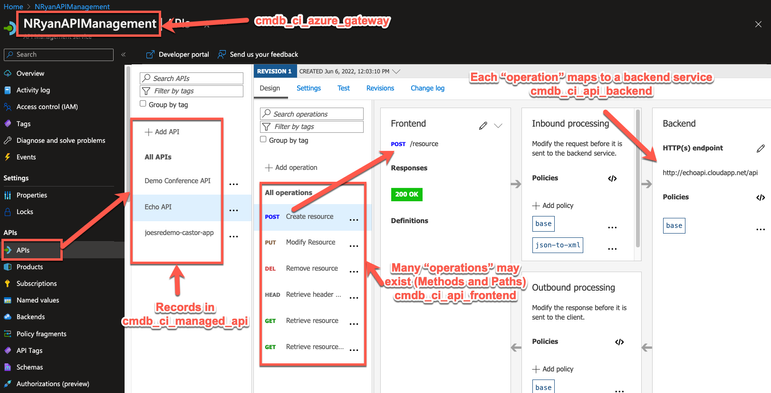Click the Send us your feedback icon

point(222,54)
